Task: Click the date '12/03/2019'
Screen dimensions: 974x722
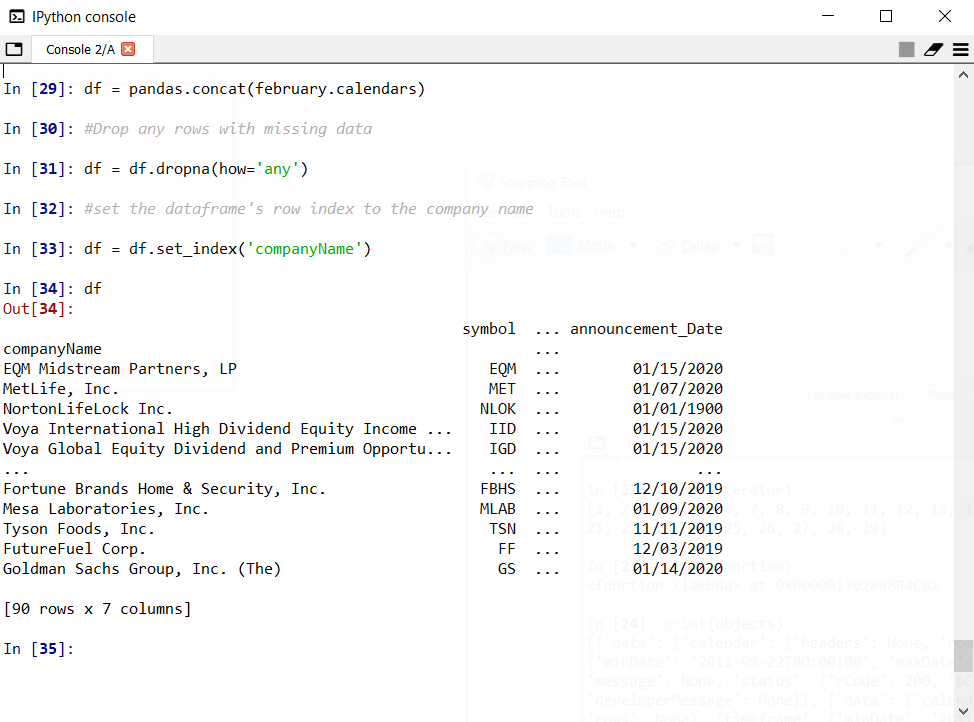Action: click(678, 549)
